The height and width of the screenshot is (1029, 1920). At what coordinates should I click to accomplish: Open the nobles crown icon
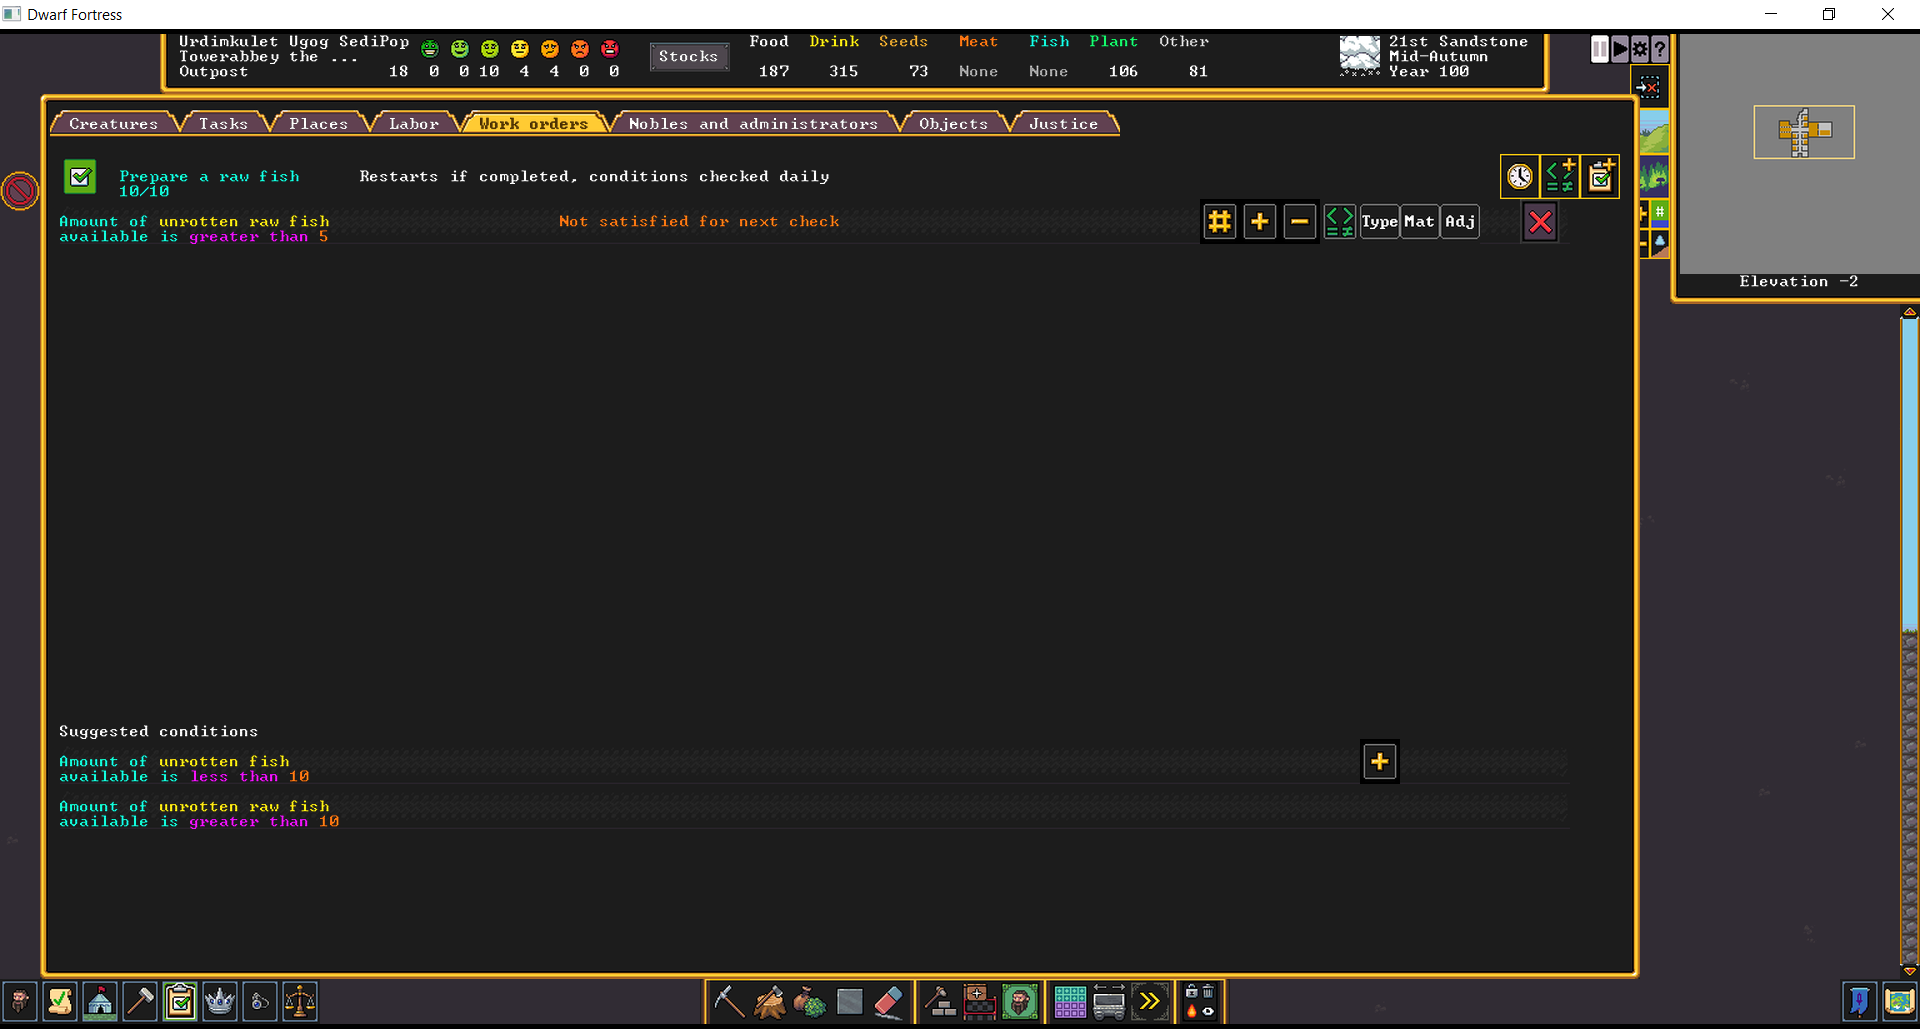(220, 1001)
